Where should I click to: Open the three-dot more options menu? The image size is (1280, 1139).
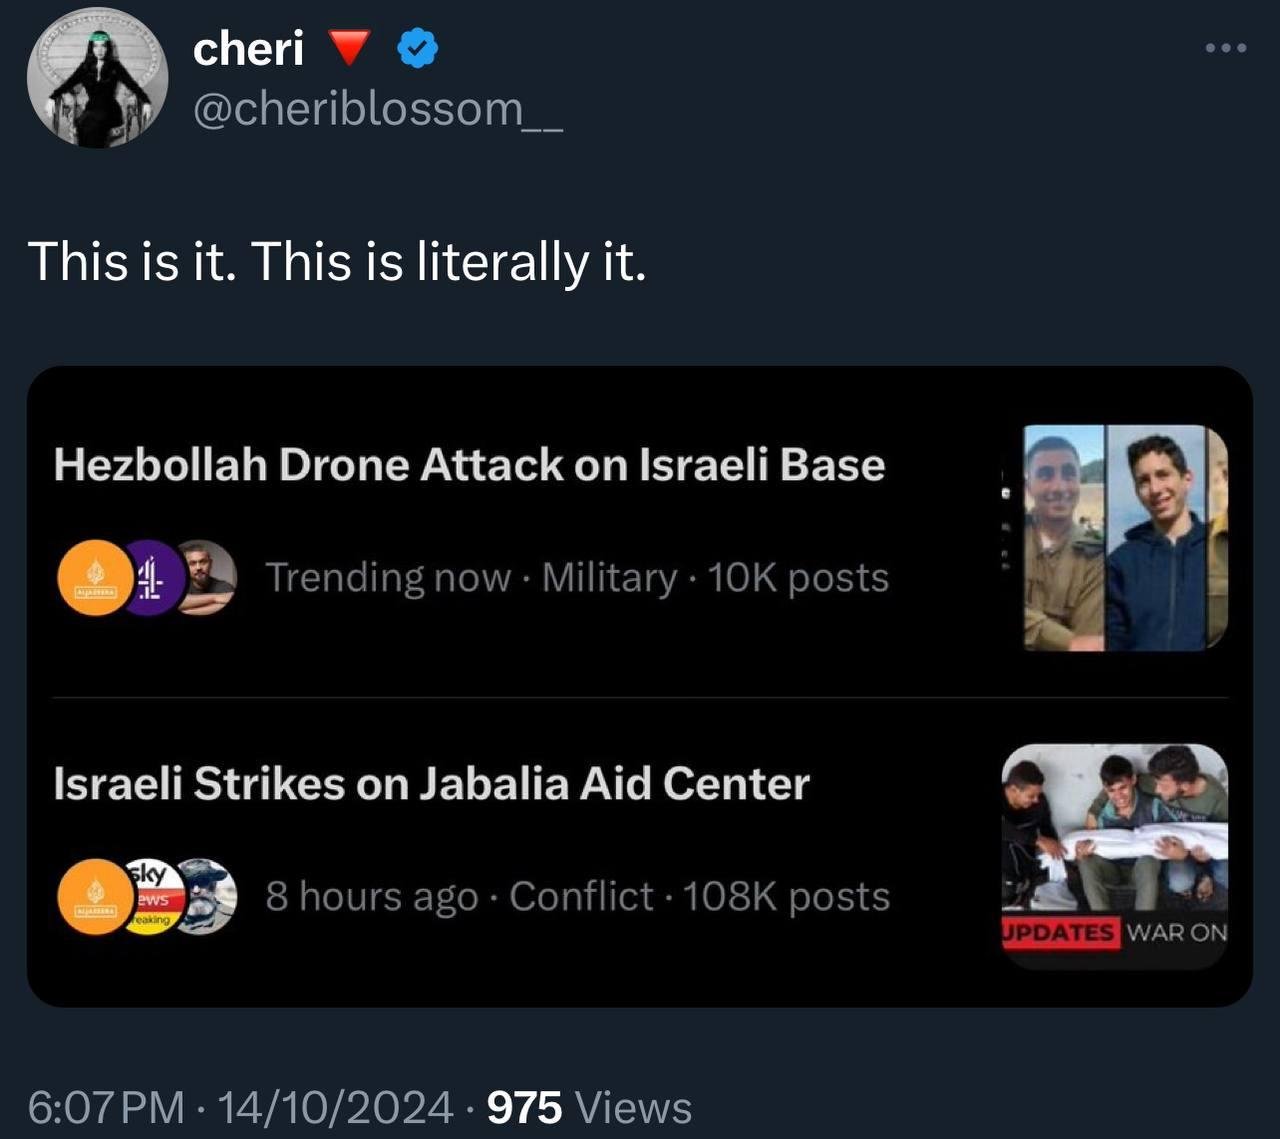tap(1226, 48)
